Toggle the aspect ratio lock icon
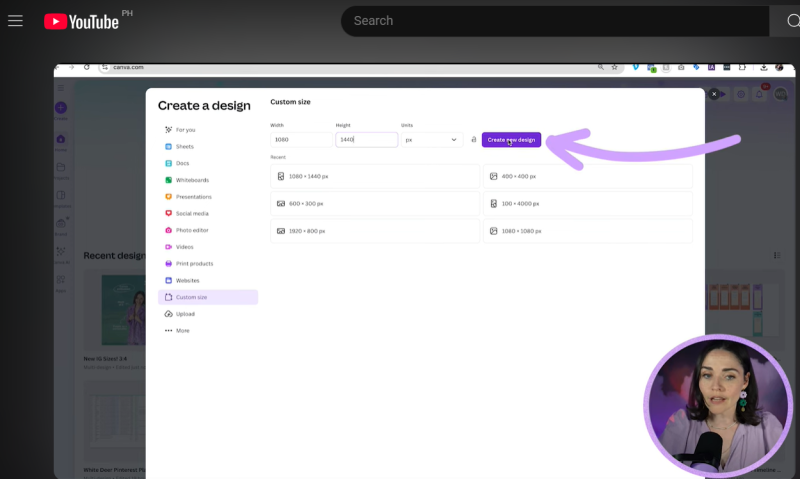The image size is (800, 479). pos(473,139)
